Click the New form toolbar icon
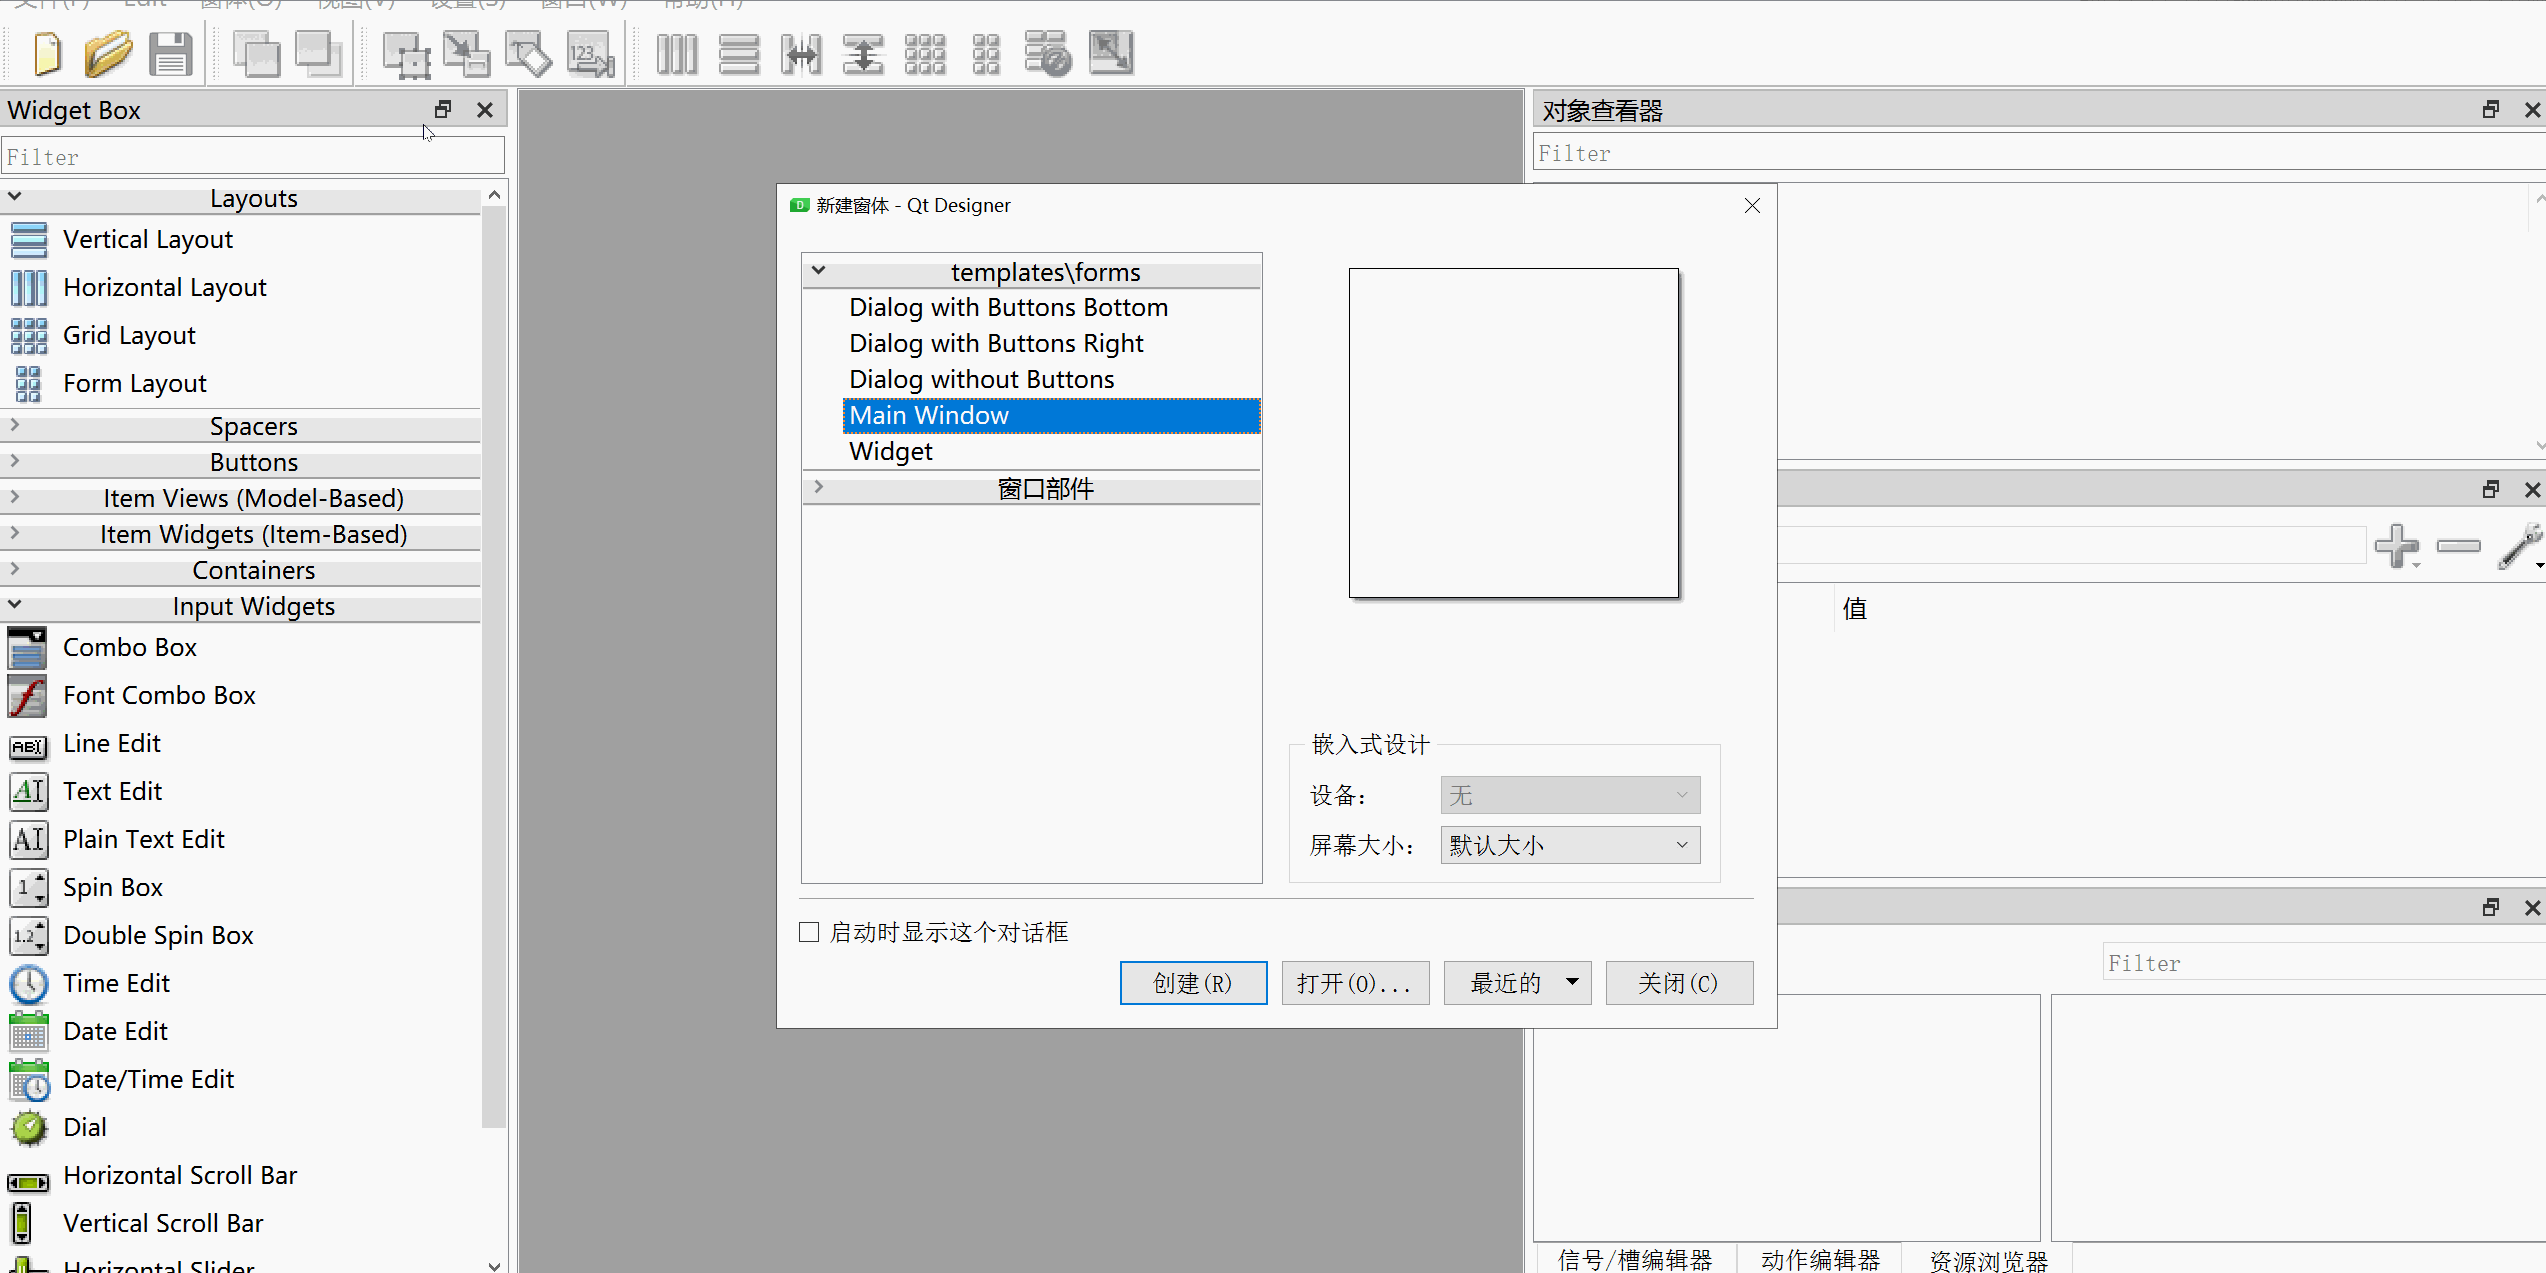This screenshot has width=2546, height=1273. [47, 53]
